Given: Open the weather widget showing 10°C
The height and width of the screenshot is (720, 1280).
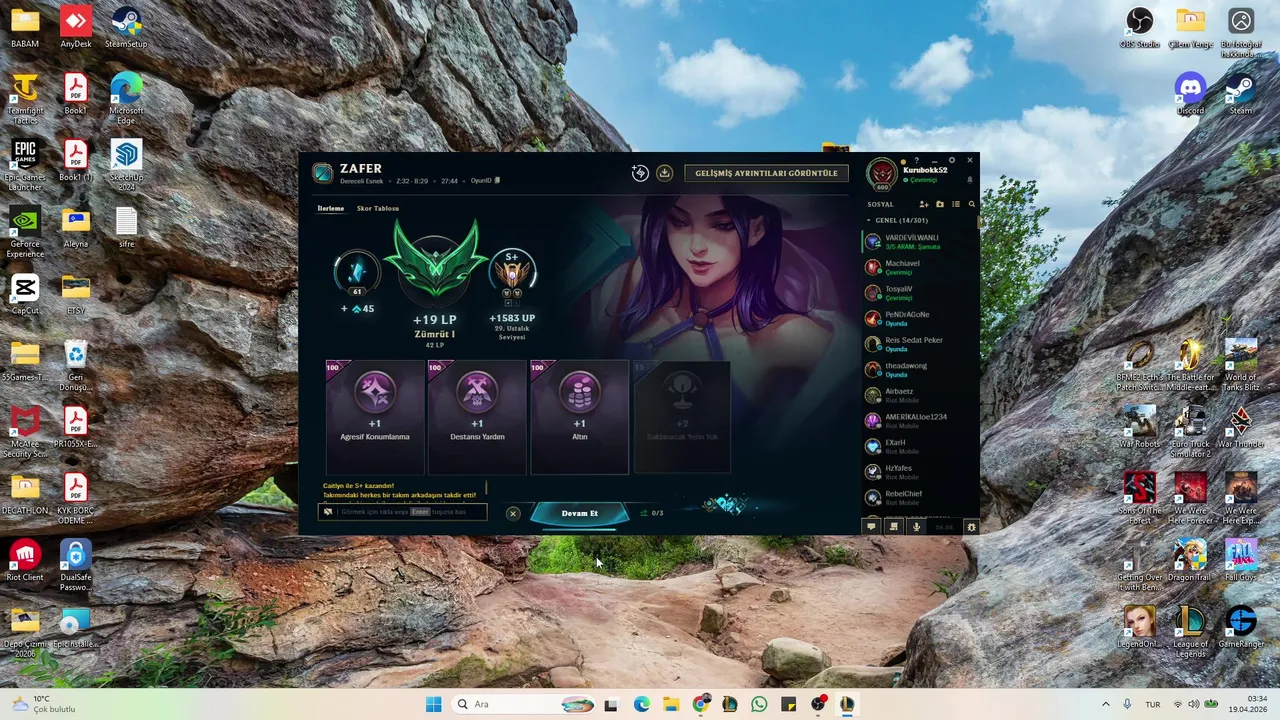Looking at the screenshot, I should pos(42,704).
